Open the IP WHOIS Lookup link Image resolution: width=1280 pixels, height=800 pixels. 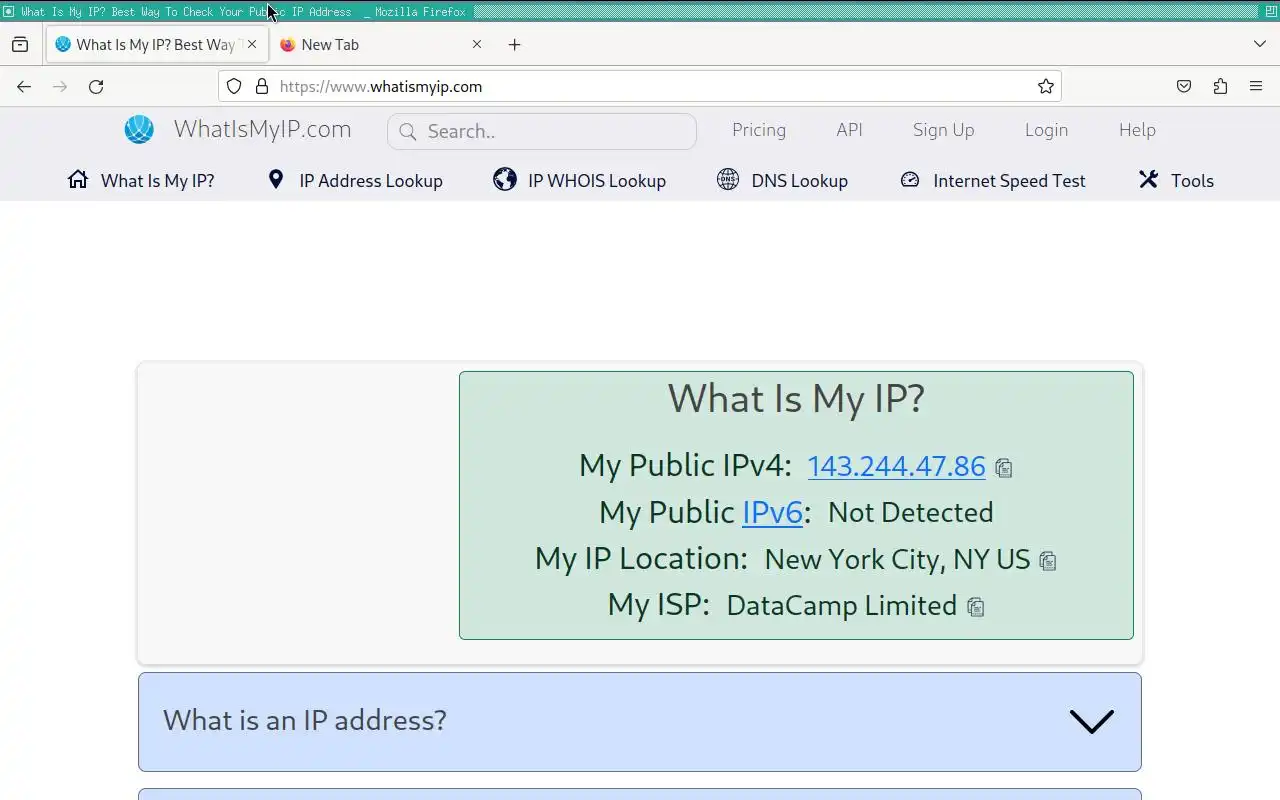[x=597, y=181]
